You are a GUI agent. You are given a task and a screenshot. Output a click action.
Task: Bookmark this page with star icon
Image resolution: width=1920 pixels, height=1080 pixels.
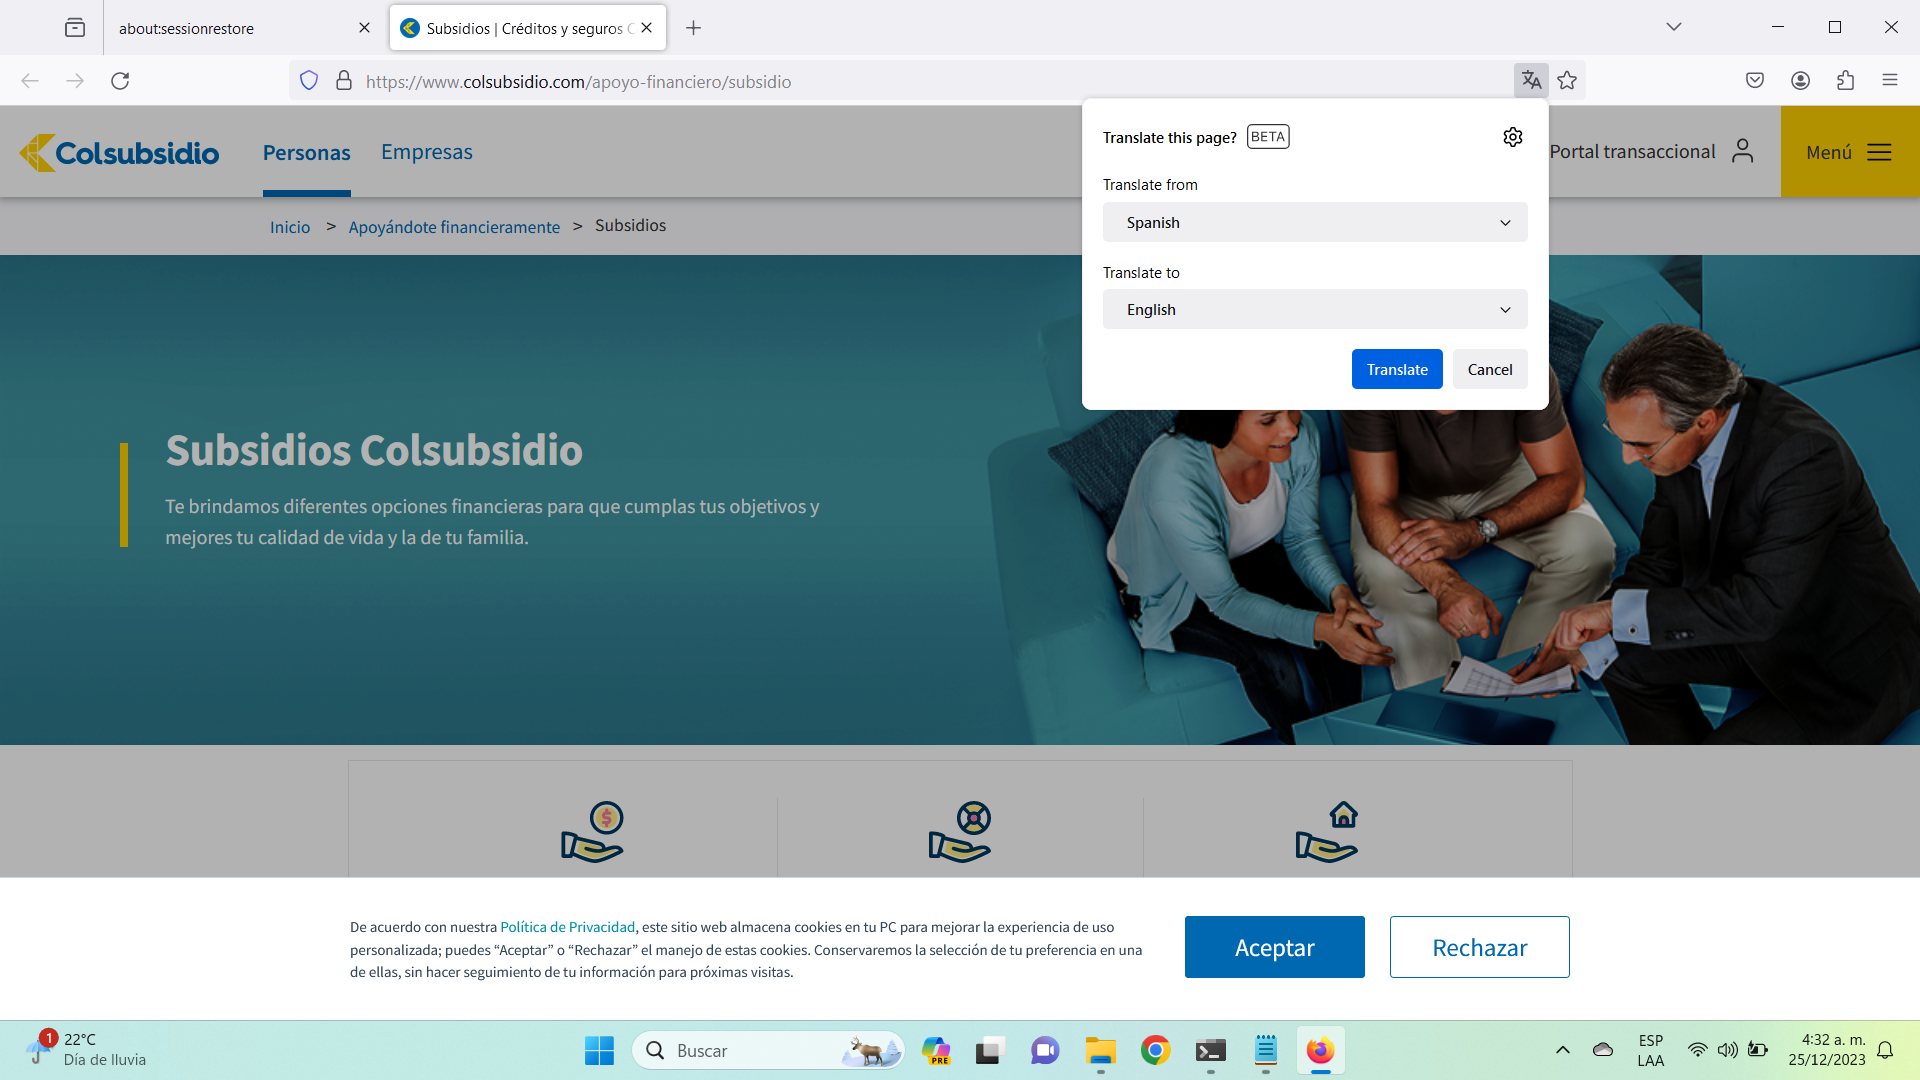pos(1567,80)
